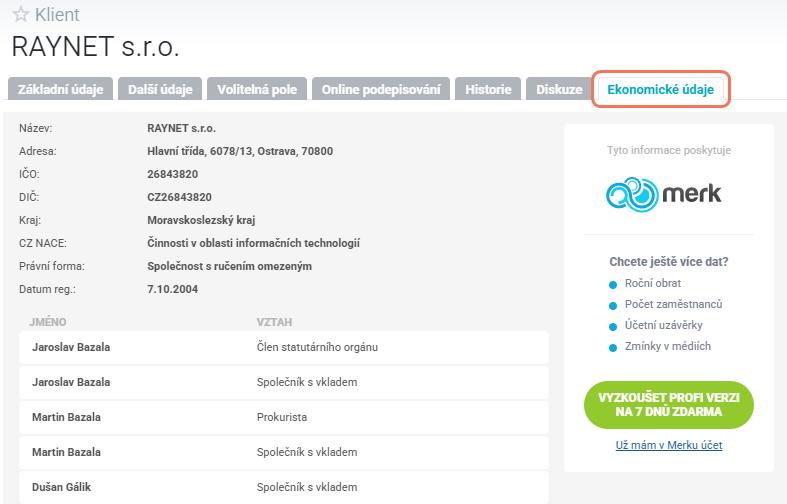This screenshot has width=787, height=504.
Task: Follow the Už mám v Merku účet link
Action: (669, 445)
